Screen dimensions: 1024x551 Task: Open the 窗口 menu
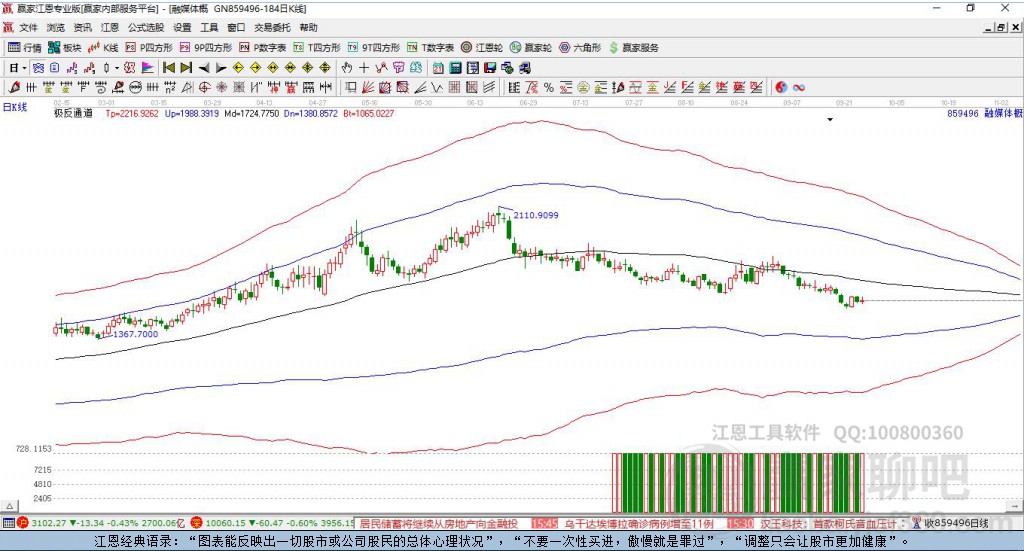[x=236, y=27]
